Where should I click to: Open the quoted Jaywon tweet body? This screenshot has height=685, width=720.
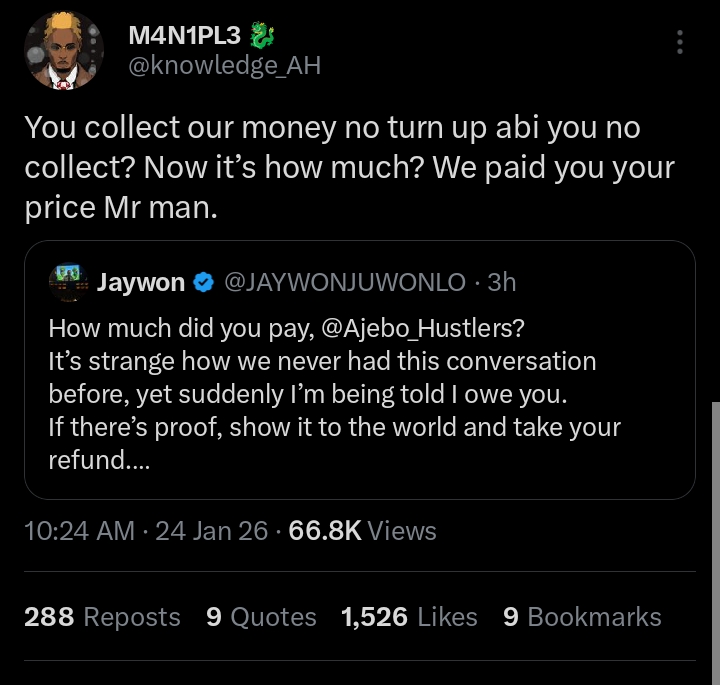(334, 394)
